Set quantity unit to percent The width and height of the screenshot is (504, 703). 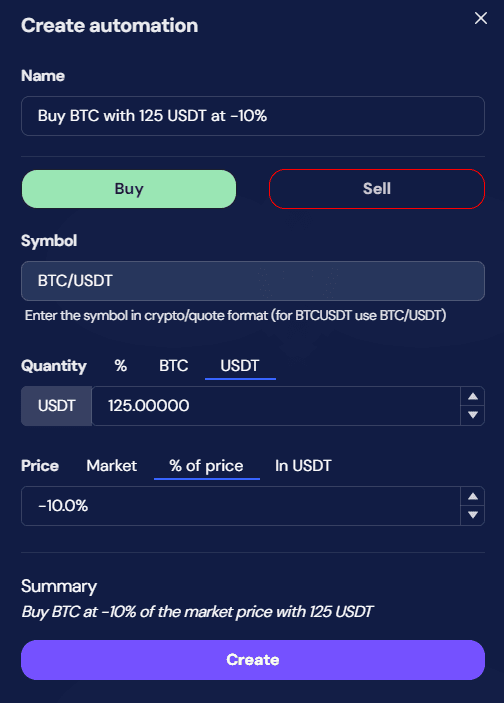(x=121, y=366)
